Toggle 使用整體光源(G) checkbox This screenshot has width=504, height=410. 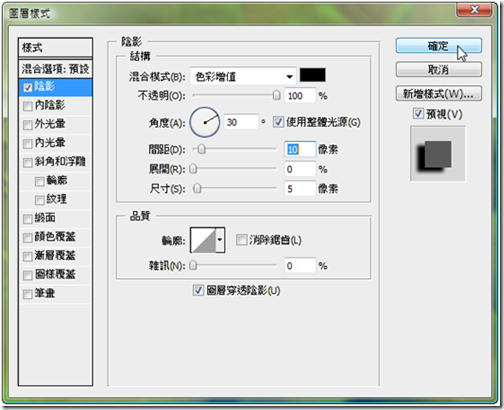[x=278, y=122]
